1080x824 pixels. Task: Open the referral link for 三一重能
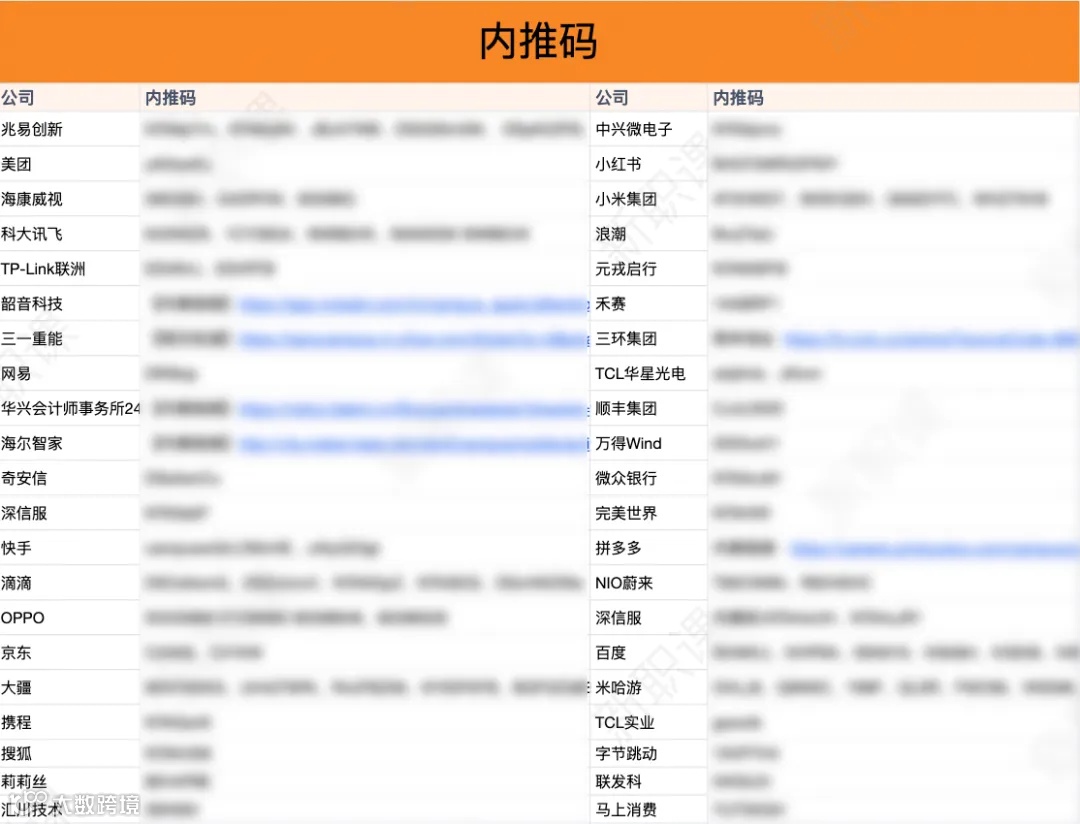[410, 338]
